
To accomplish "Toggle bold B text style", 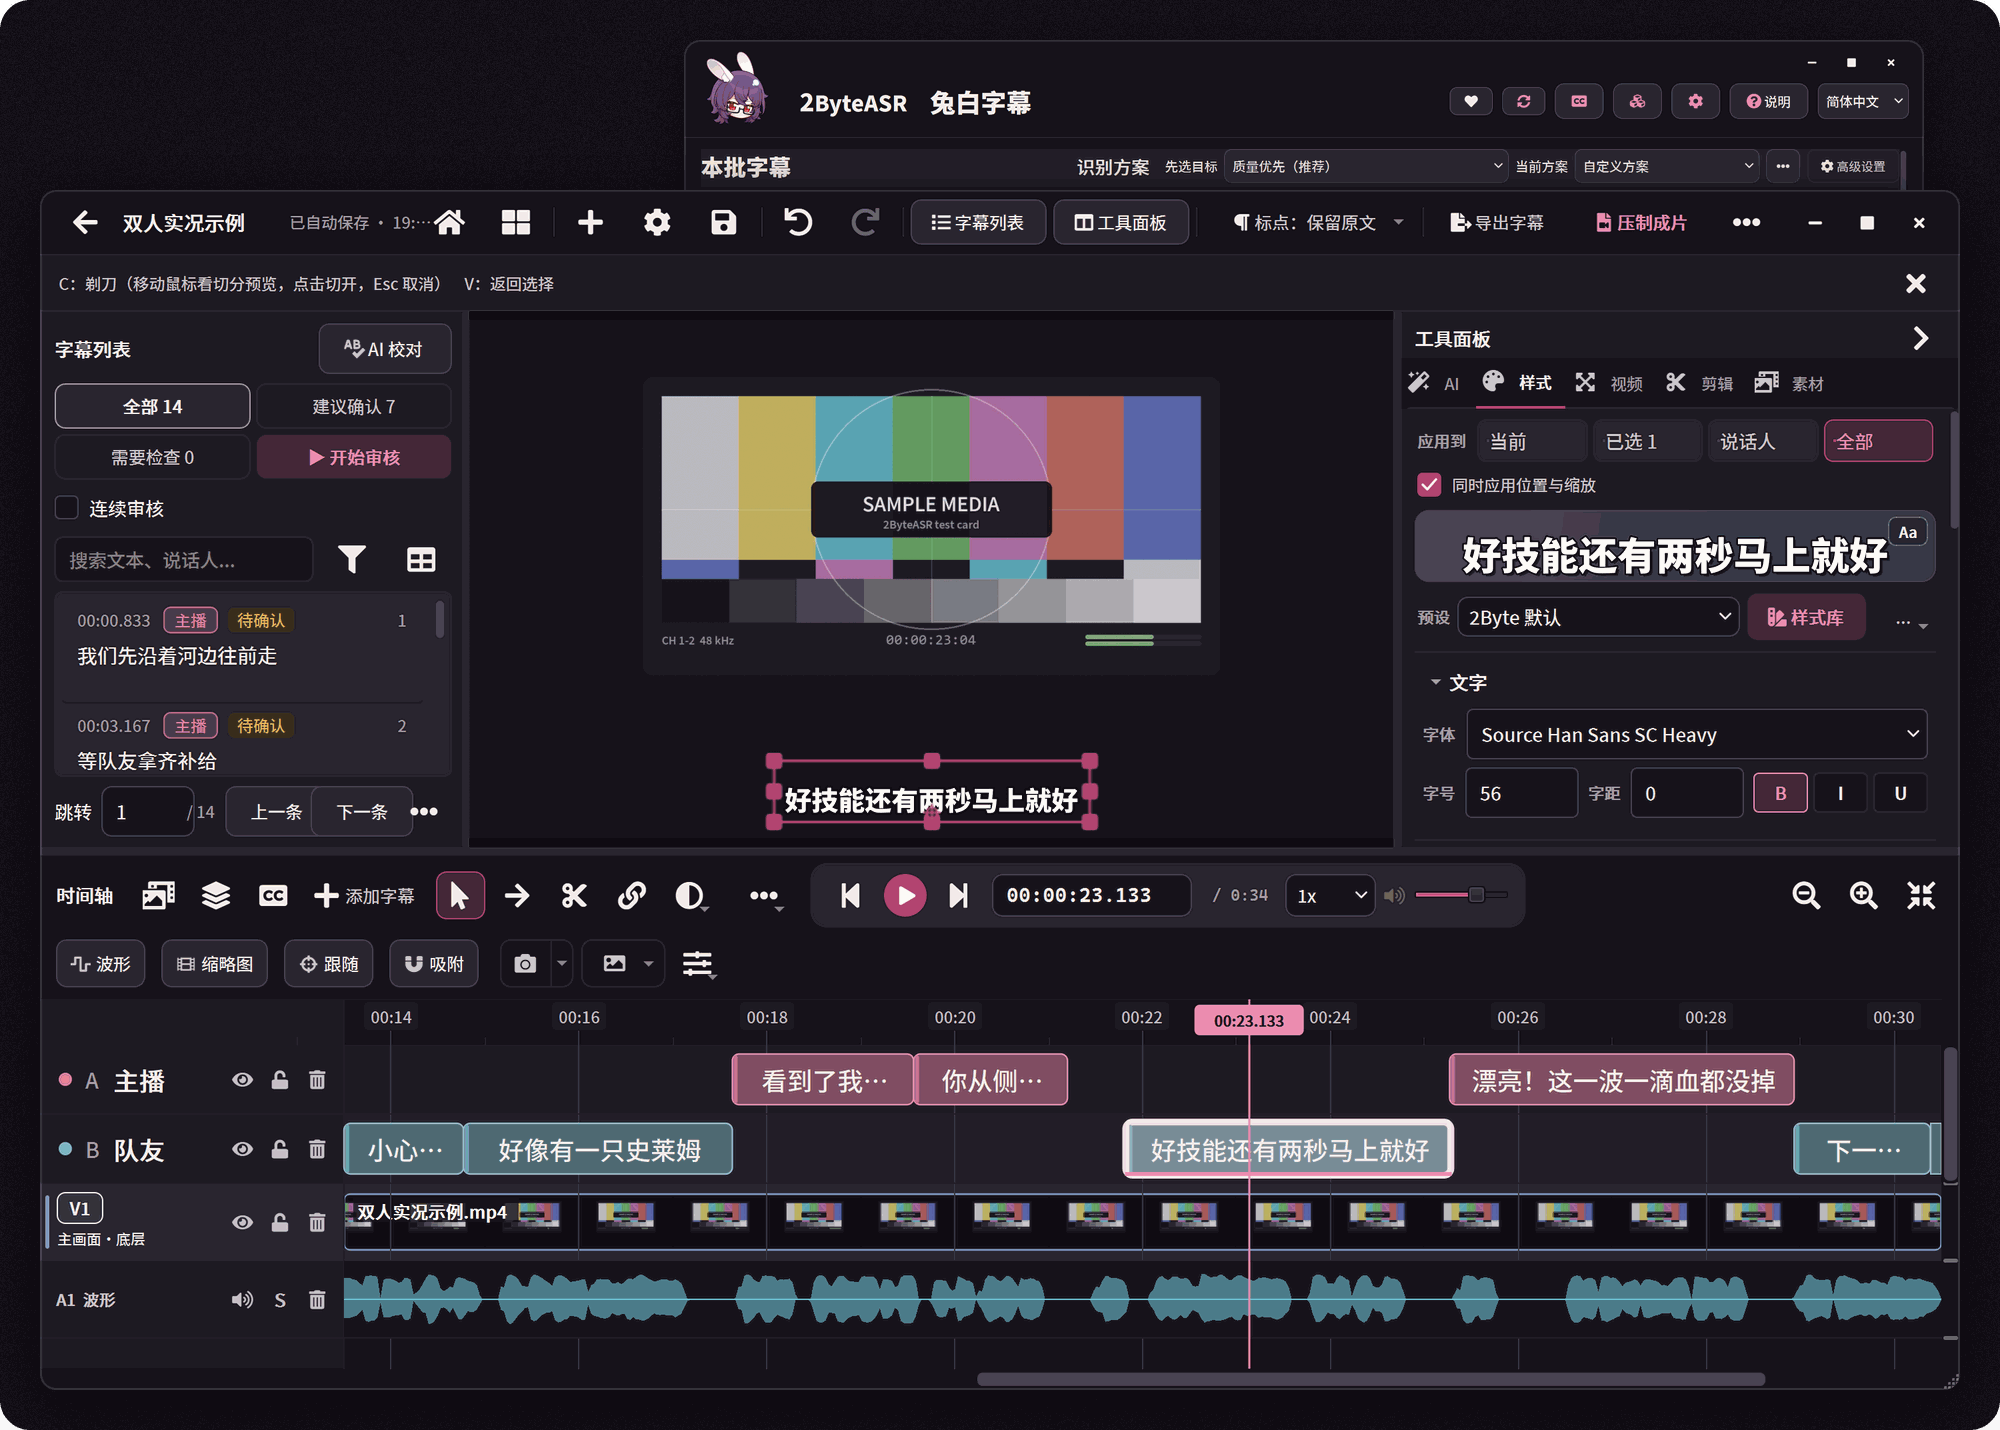I will (x=1780, y=793).
